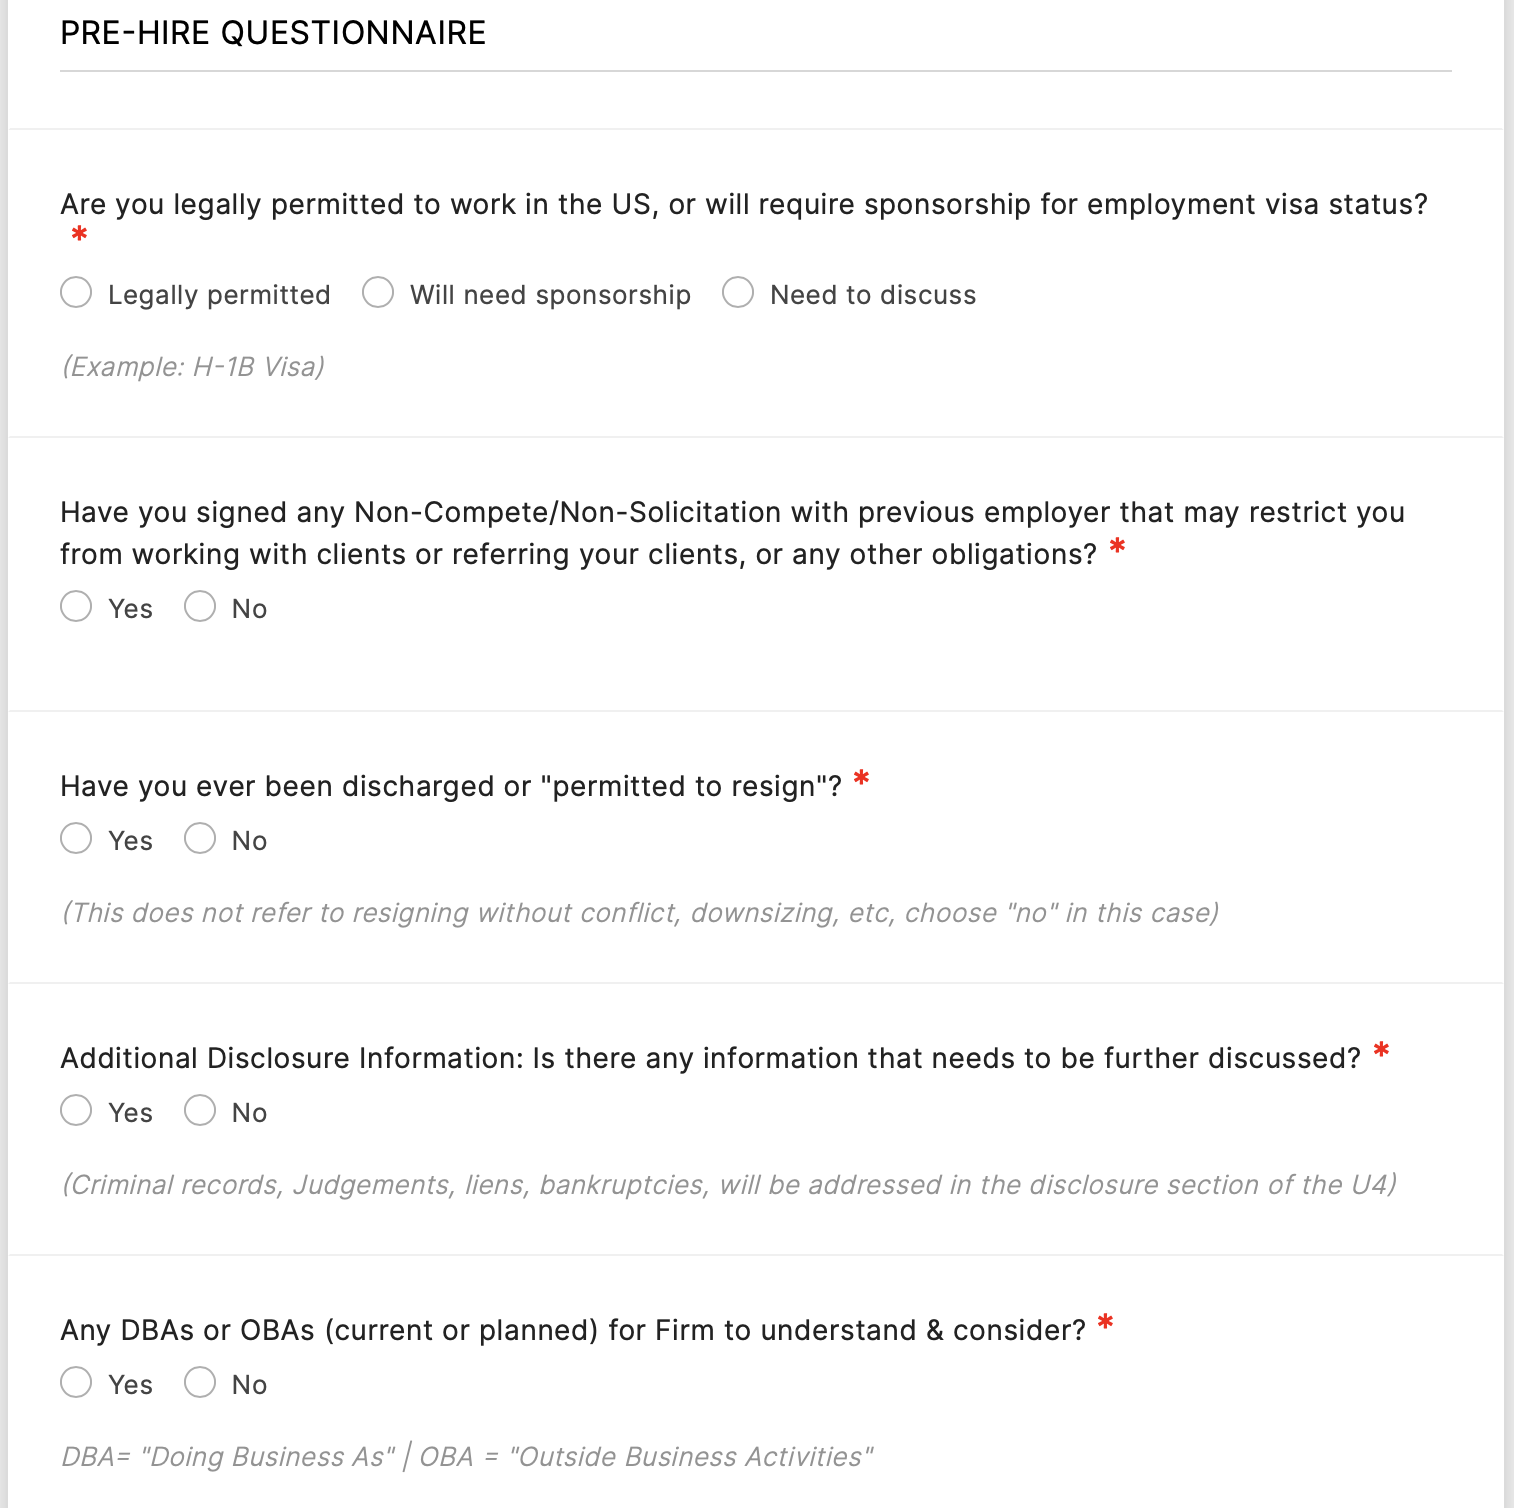Choose "Will need sponsorship" option
This screenshot has width=1514, height=1508.
378,293
